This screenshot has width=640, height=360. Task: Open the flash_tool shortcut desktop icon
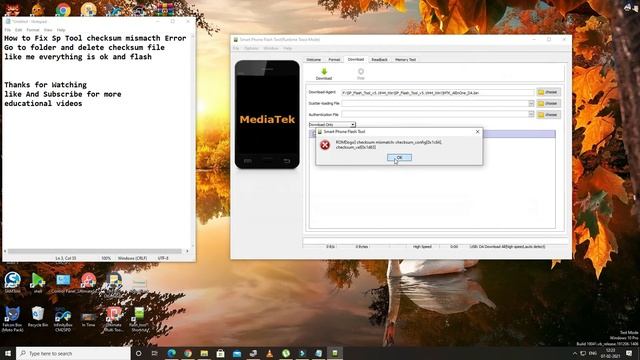click(x=139, y=319)
